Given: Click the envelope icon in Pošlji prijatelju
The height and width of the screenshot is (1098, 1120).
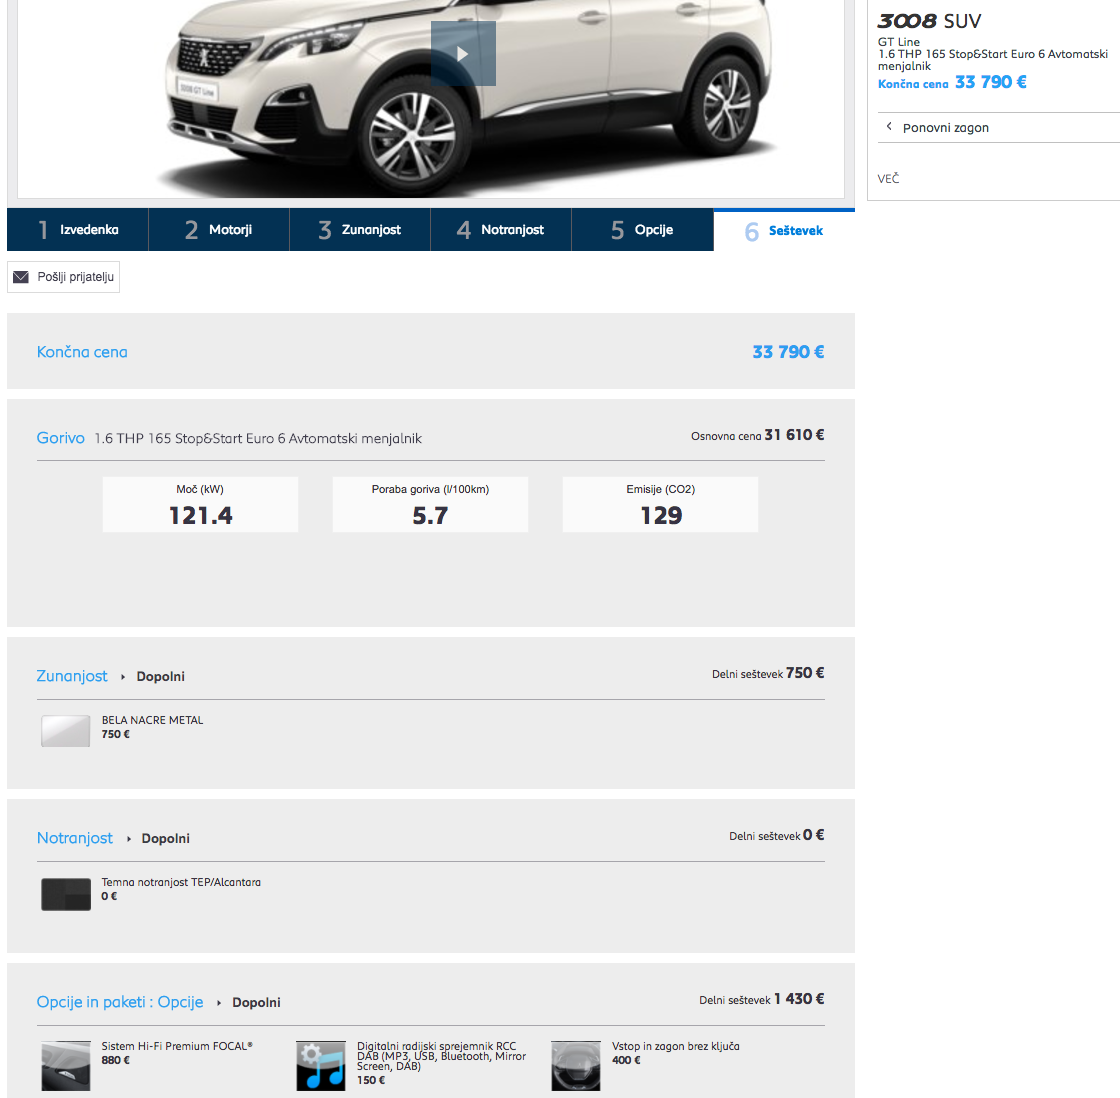Looking at the screenshot, I should click(x=21, y=277).
